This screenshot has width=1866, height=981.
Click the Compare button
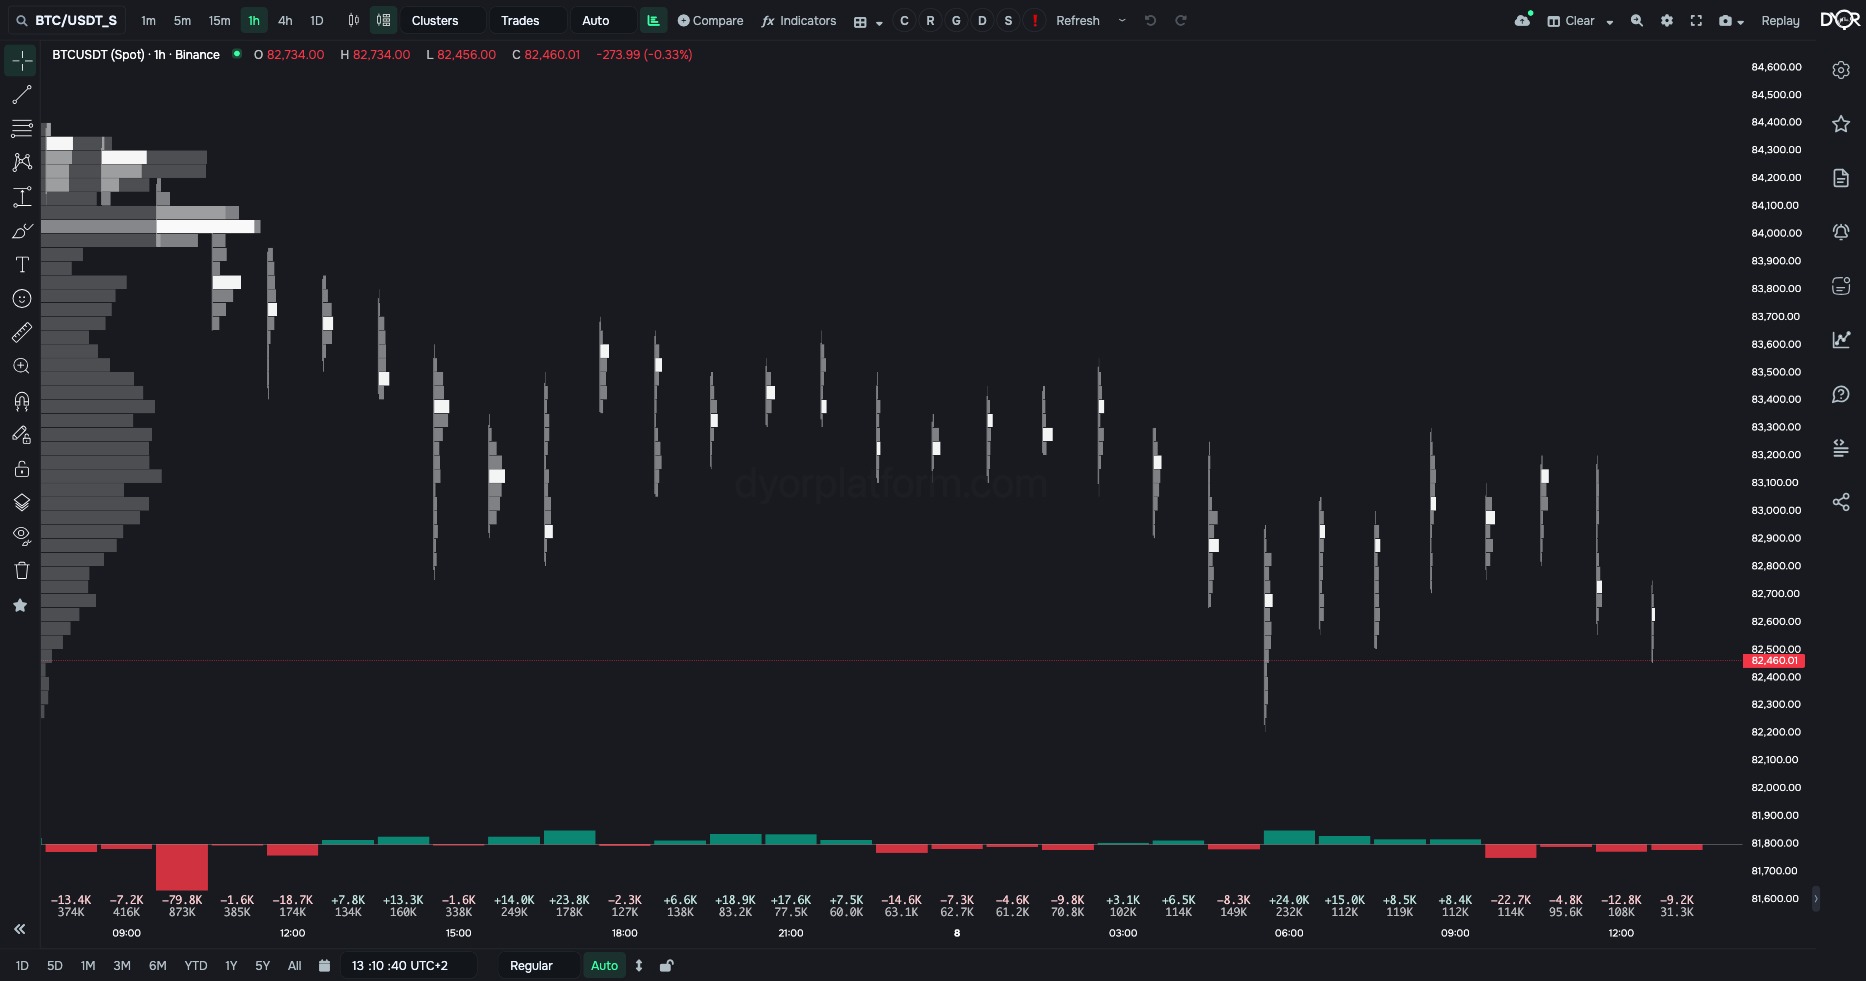tap(710, 21)
